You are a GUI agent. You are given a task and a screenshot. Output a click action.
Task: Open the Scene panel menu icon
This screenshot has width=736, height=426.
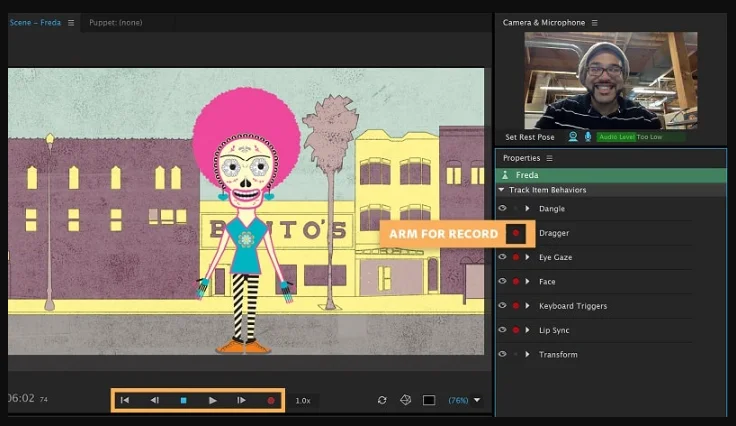click(x=71, y=23)
